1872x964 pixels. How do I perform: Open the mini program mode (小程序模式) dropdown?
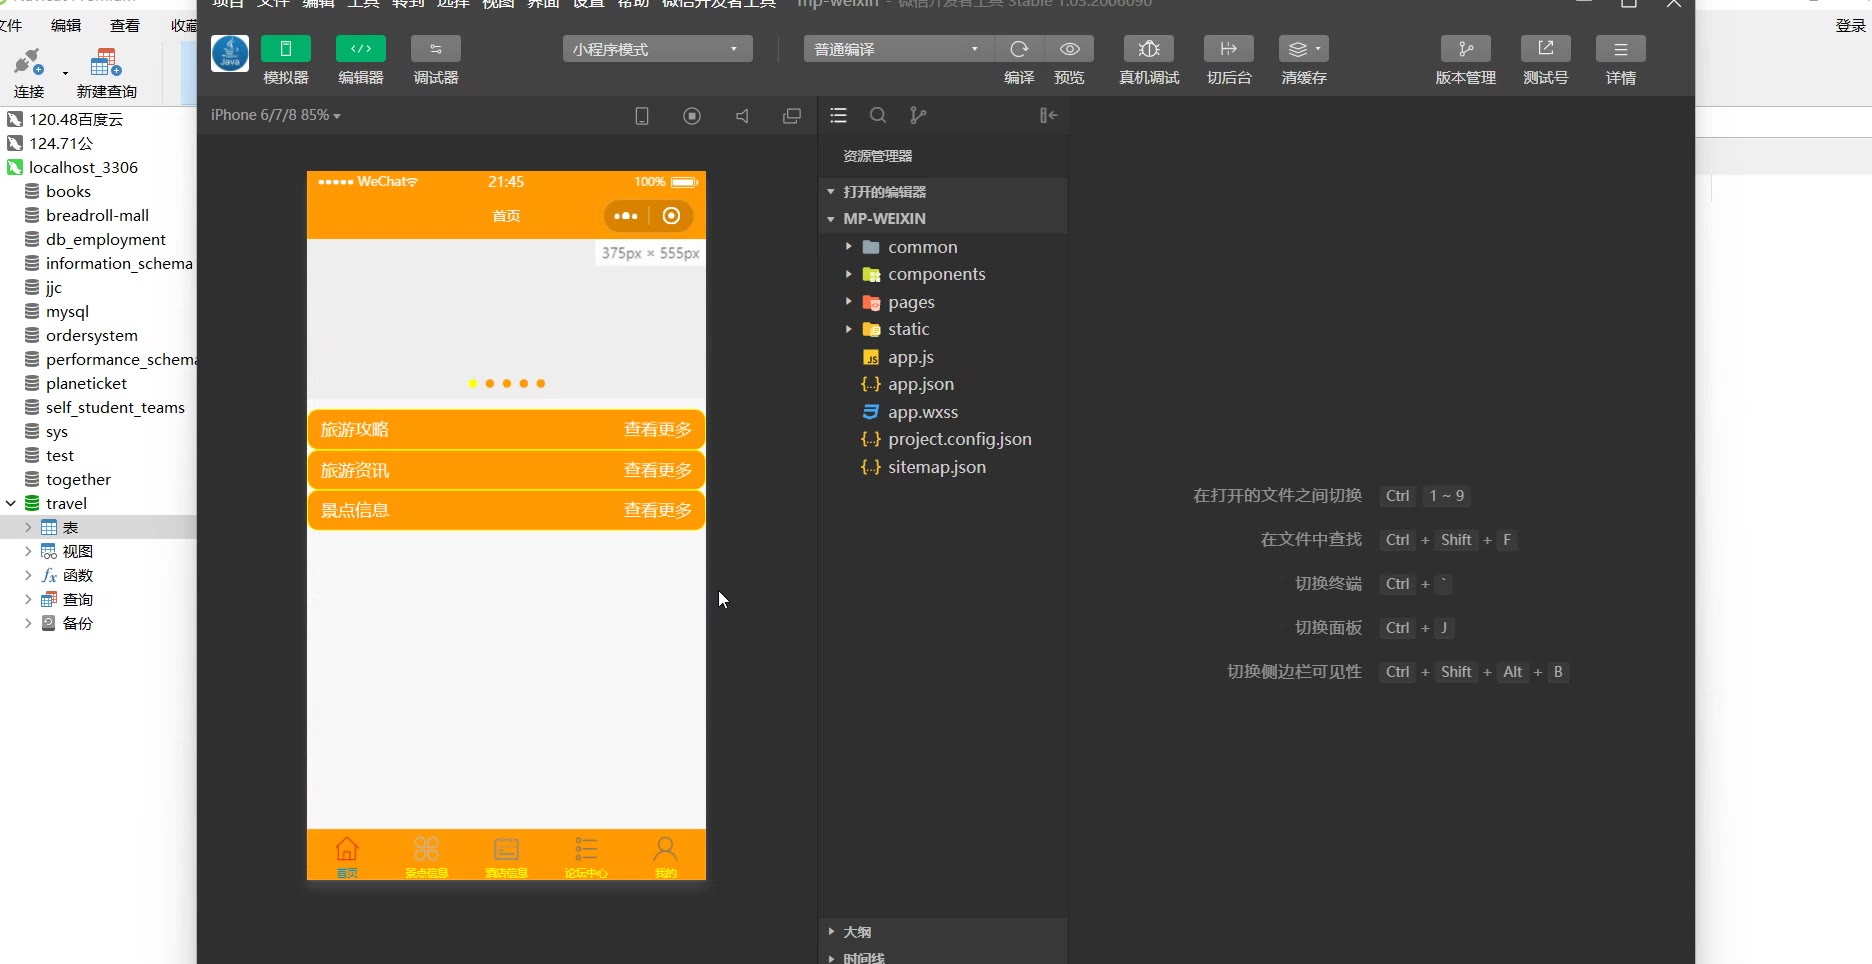[657, 49]
